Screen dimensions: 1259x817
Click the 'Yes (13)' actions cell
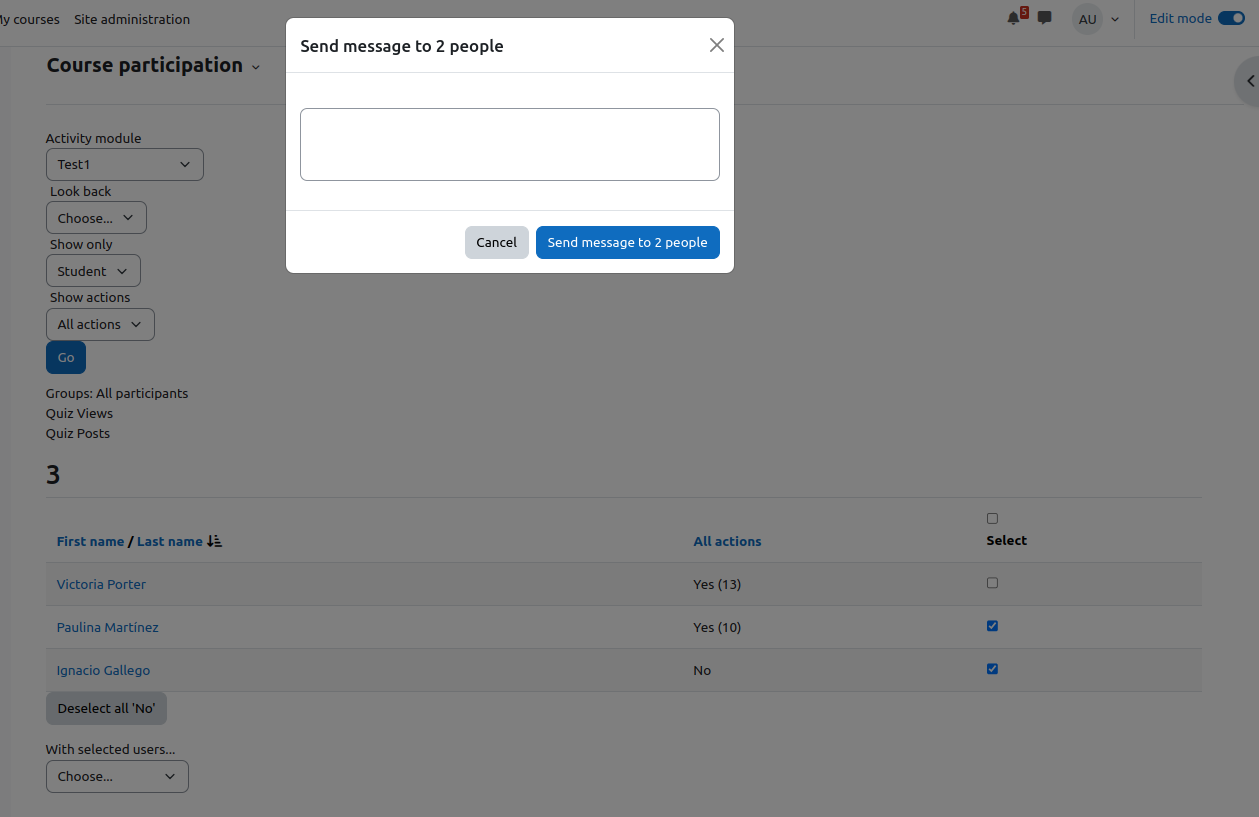717,584
